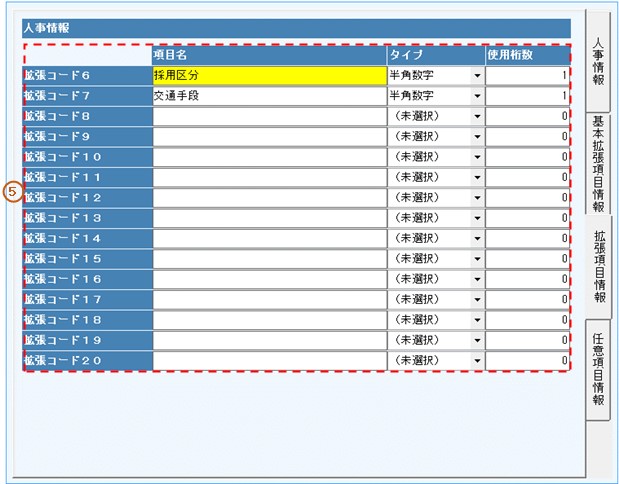The image size is (619, 484).
Task: Switch to the 人事情報 vertical tab
Action: (x=597, y=61)
